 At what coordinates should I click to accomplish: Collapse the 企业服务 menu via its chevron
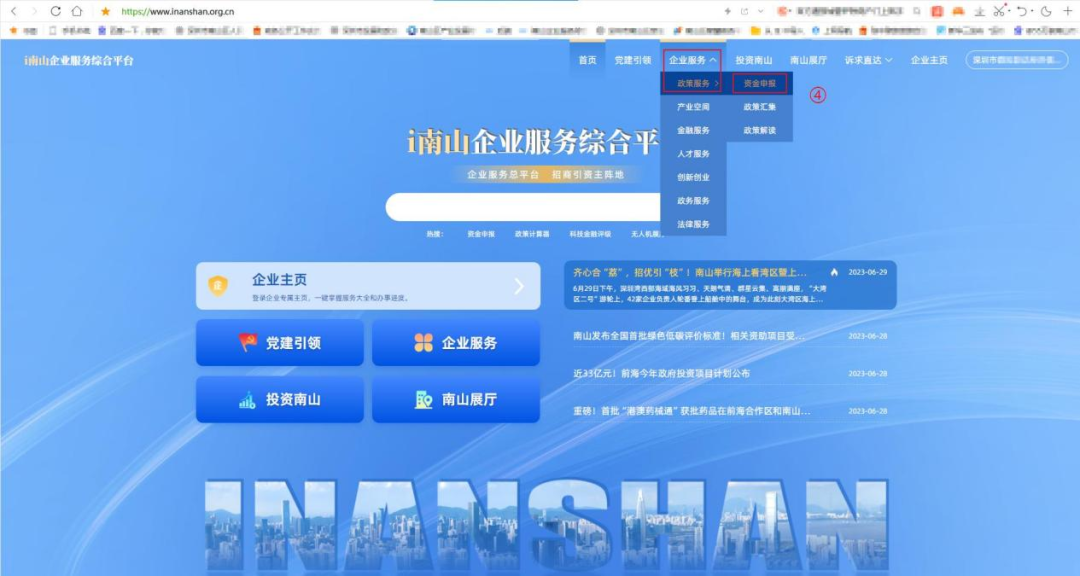point(711,59)
